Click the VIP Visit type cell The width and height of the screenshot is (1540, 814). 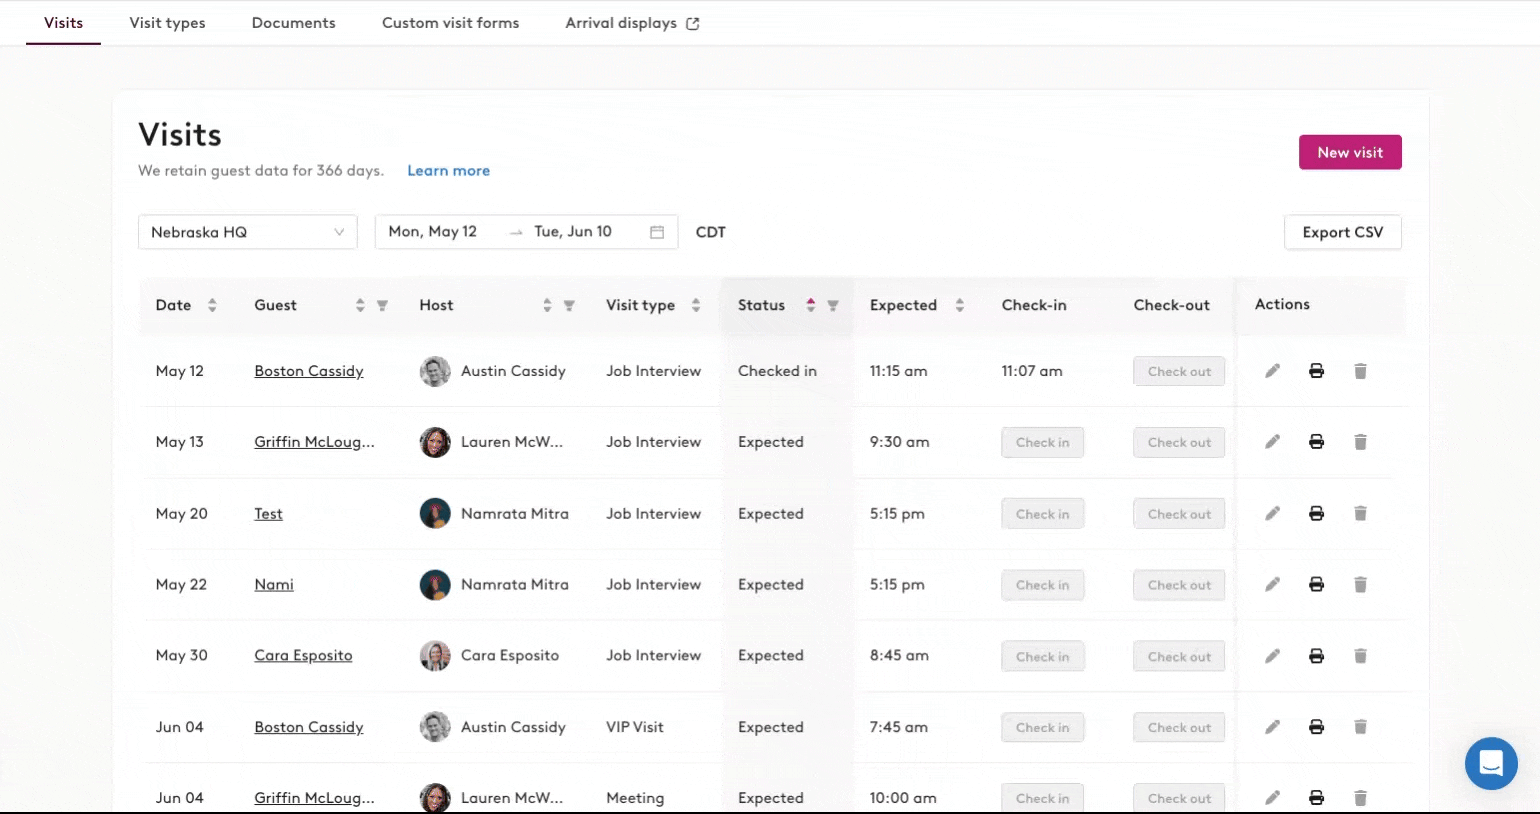[635, 727]
